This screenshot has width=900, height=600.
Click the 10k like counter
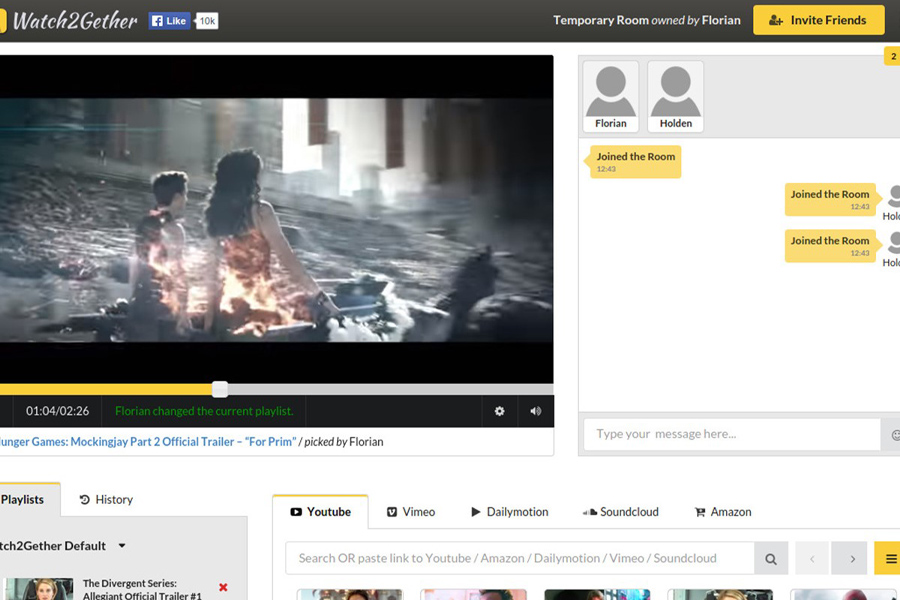pyautogui.click(x=207, y=21)
